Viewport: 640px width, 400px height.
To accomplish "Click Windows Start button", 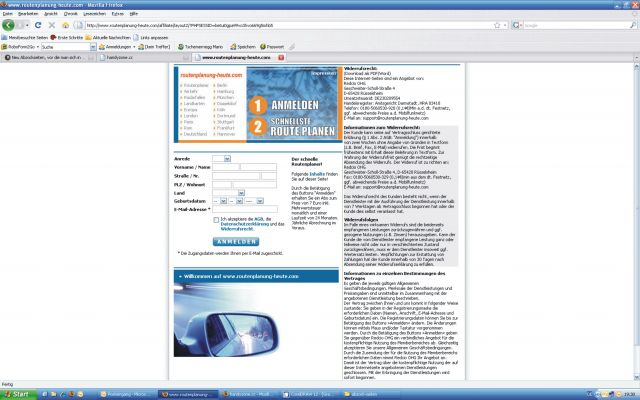I will point(17,393).
